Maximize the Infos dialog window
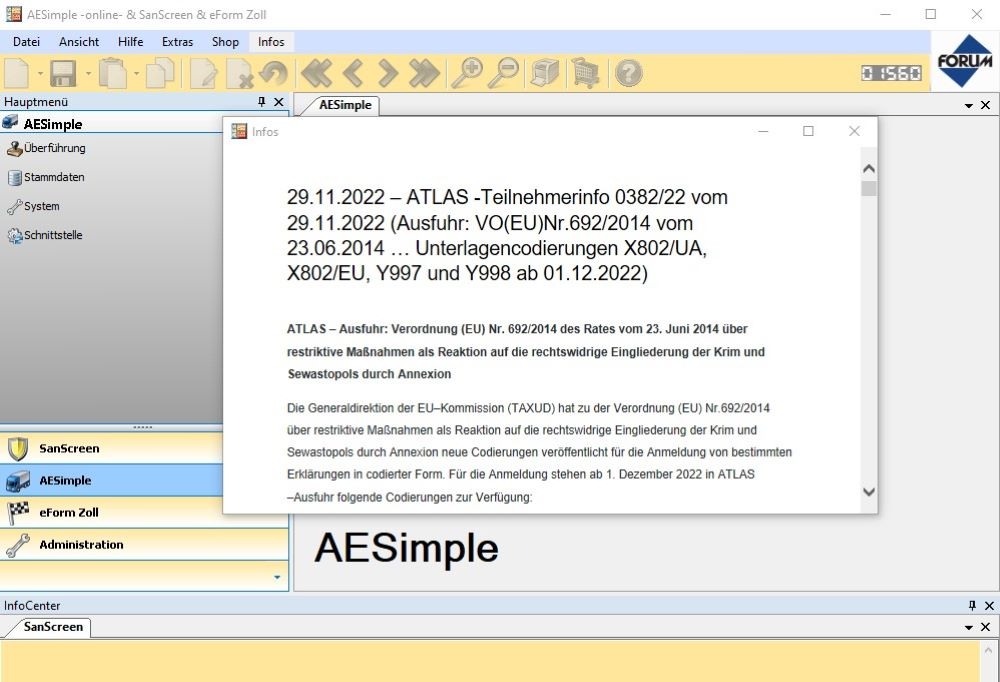This screenshot has width=1000, height=682. pos(808,131)
